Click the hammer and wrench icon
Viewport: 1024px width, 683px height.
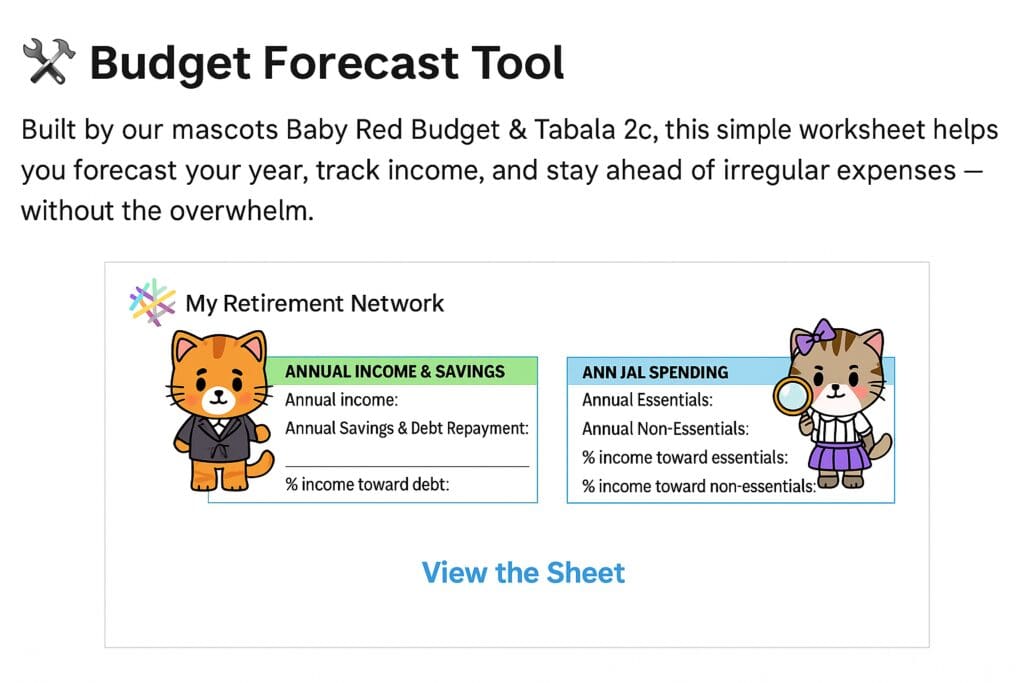[x=49, y=61]
